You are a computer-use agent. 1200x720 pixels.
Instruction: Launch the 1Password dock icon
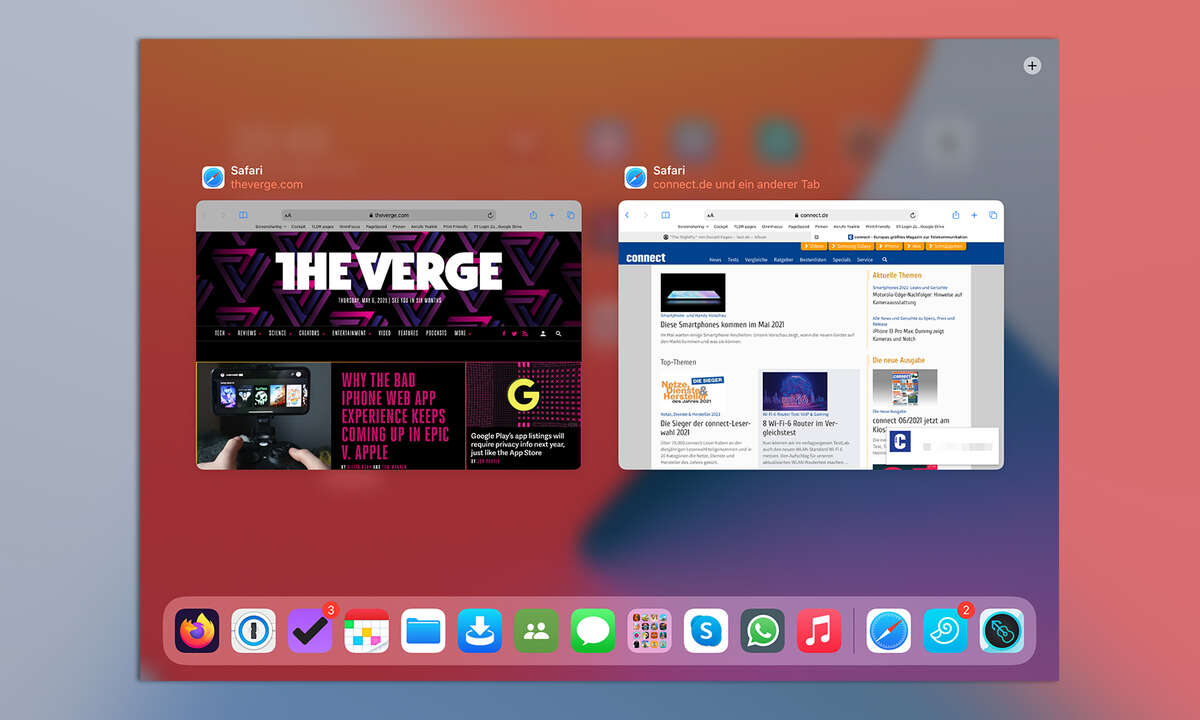[253, 631]
